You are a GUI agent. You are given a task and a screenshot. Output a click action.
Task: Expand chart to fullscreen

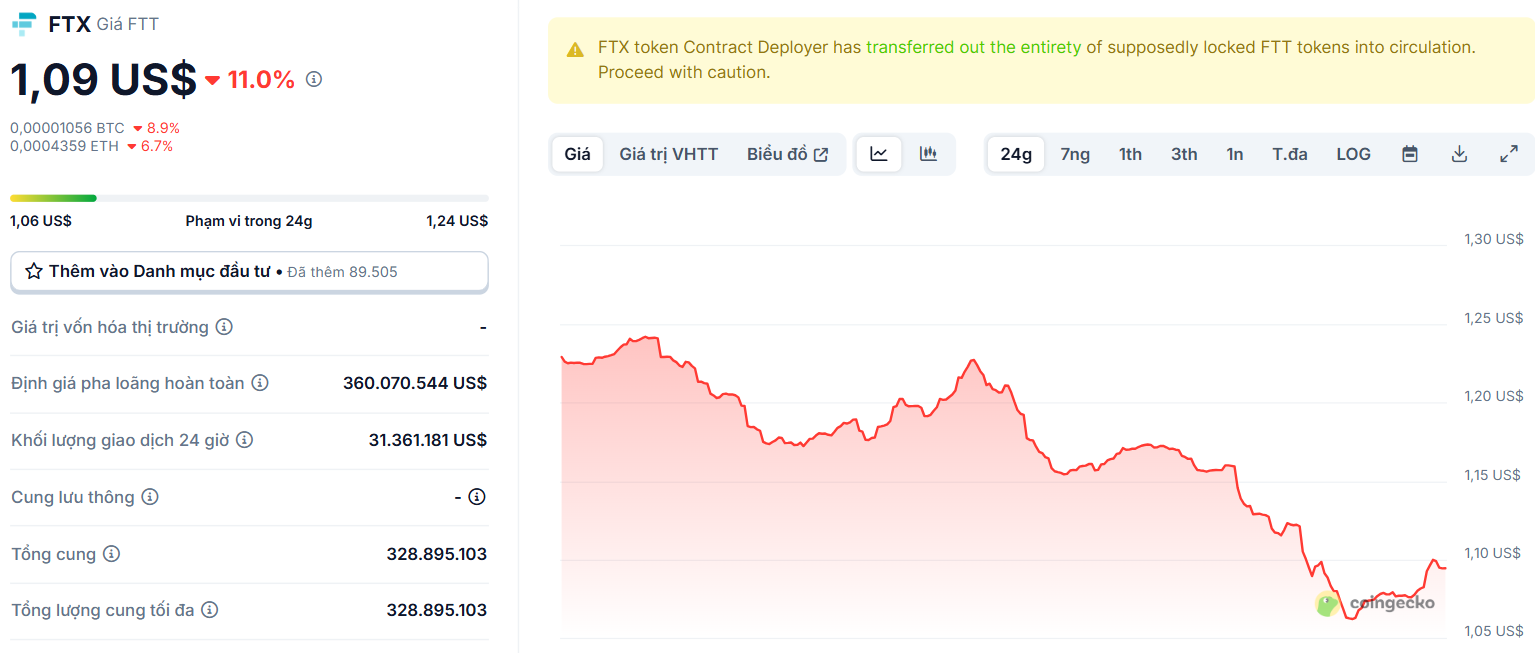pos(1509,154)
